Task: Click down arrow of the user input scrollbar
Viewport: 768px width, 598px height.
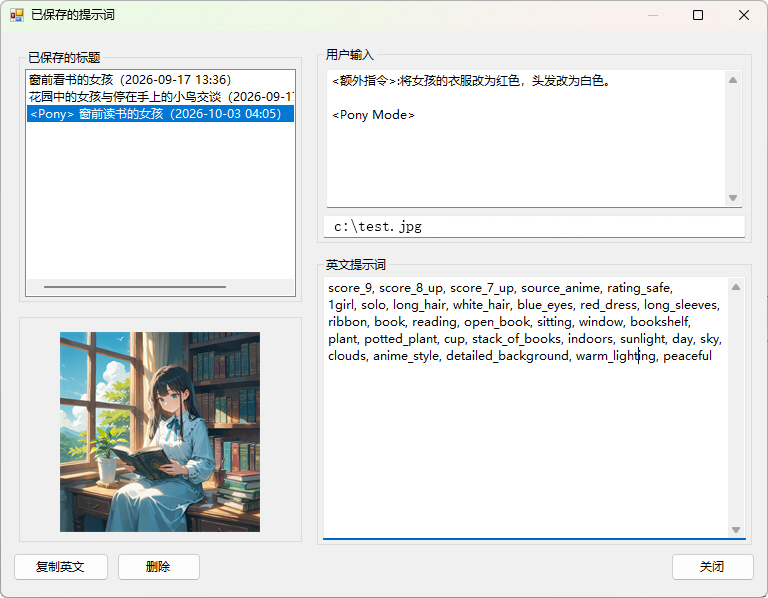Action: (733, 198)
